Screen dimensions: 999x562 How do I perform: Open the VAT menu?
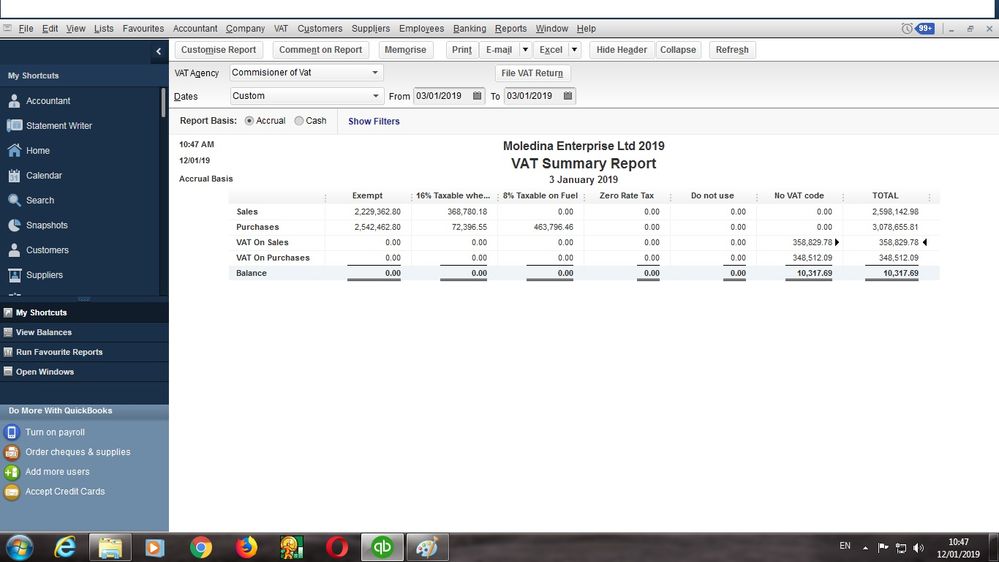point(281,29)
